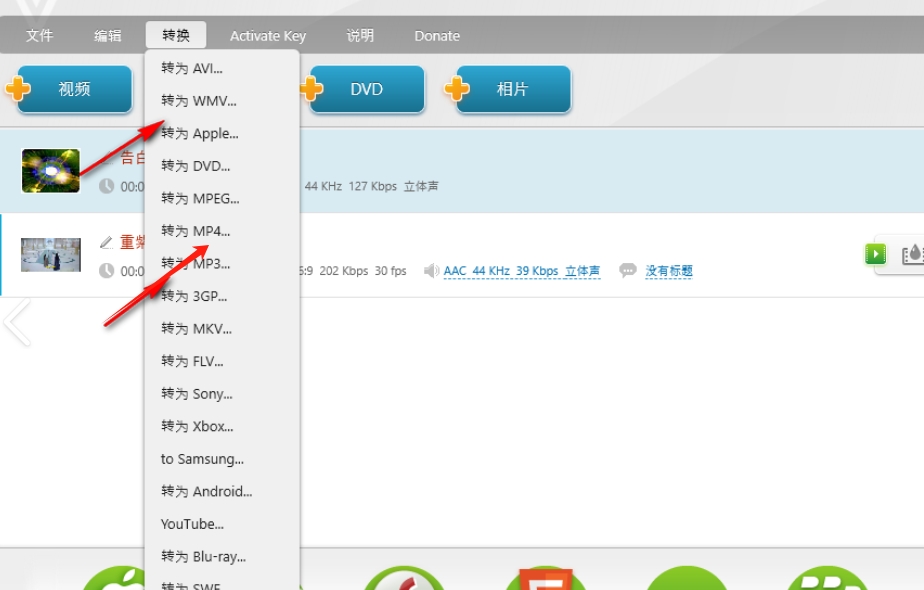Screen dimensions: 924x590
Task: Open the 没有标题 subtitle link
Action: point(669,271)
